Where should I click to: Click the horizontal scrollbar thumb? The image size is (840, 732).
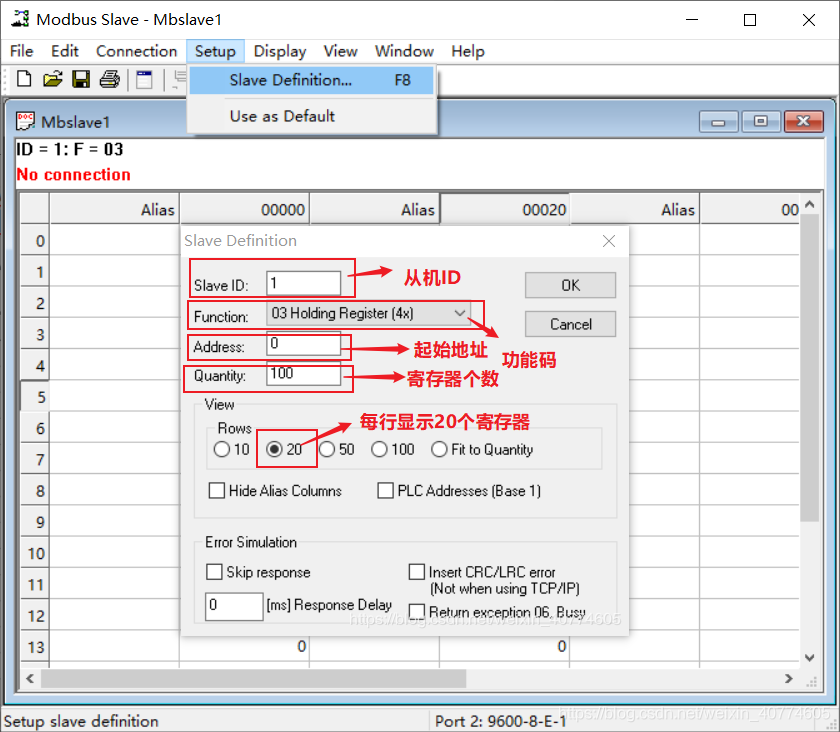coord(253,678)
